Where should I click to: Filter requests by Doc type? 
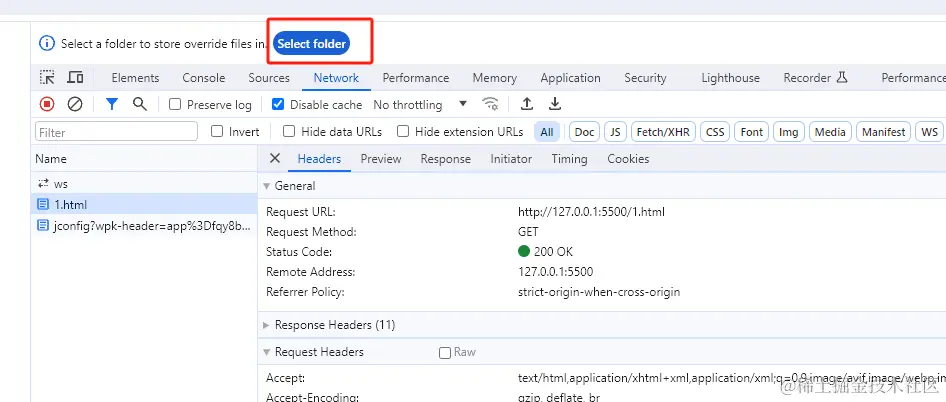[584, 132]
